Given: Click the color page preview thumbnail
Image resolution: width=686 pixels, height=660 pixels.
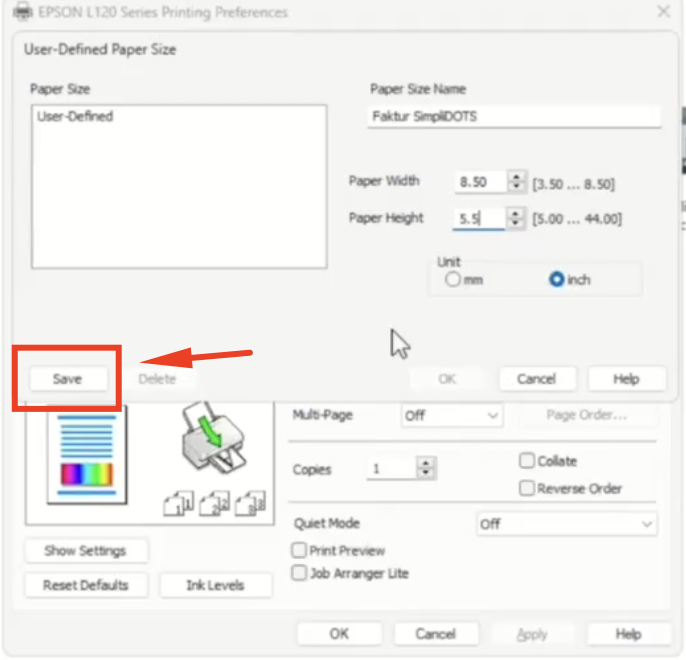Looking at the screenshot, I should (86, 456).
